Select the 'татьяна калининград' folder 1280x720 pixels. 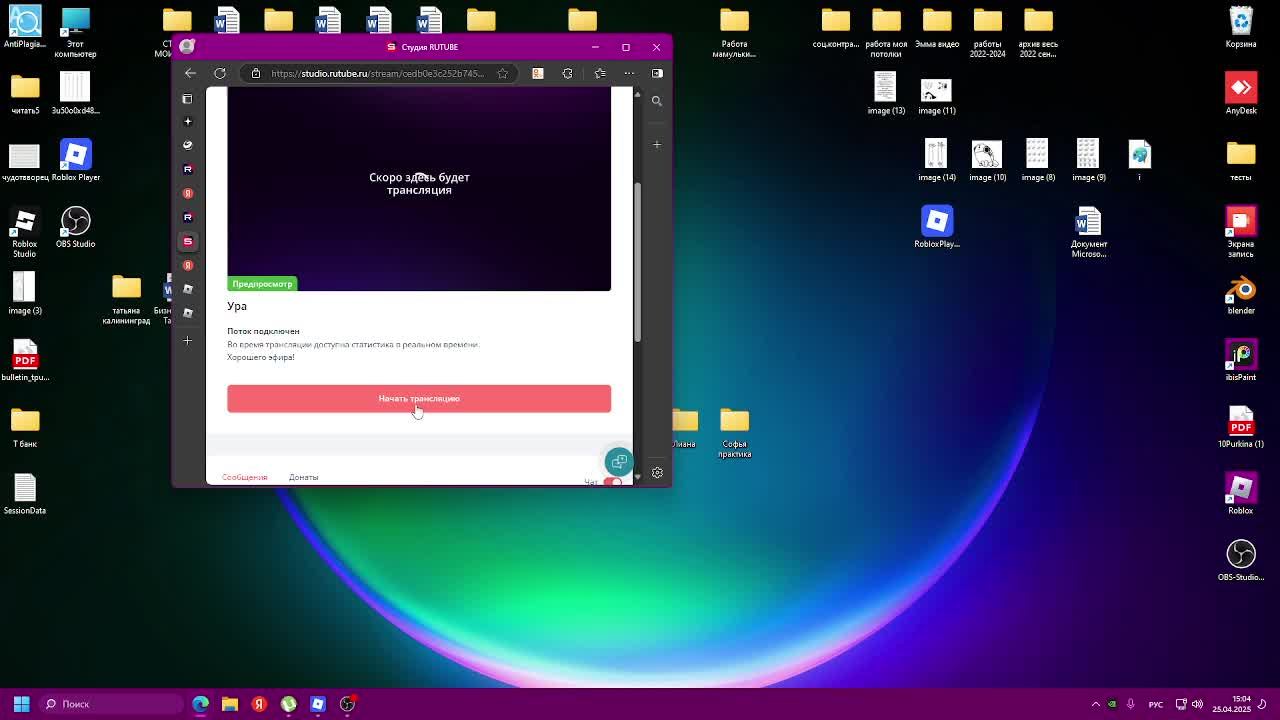click(x=126, y=299)
